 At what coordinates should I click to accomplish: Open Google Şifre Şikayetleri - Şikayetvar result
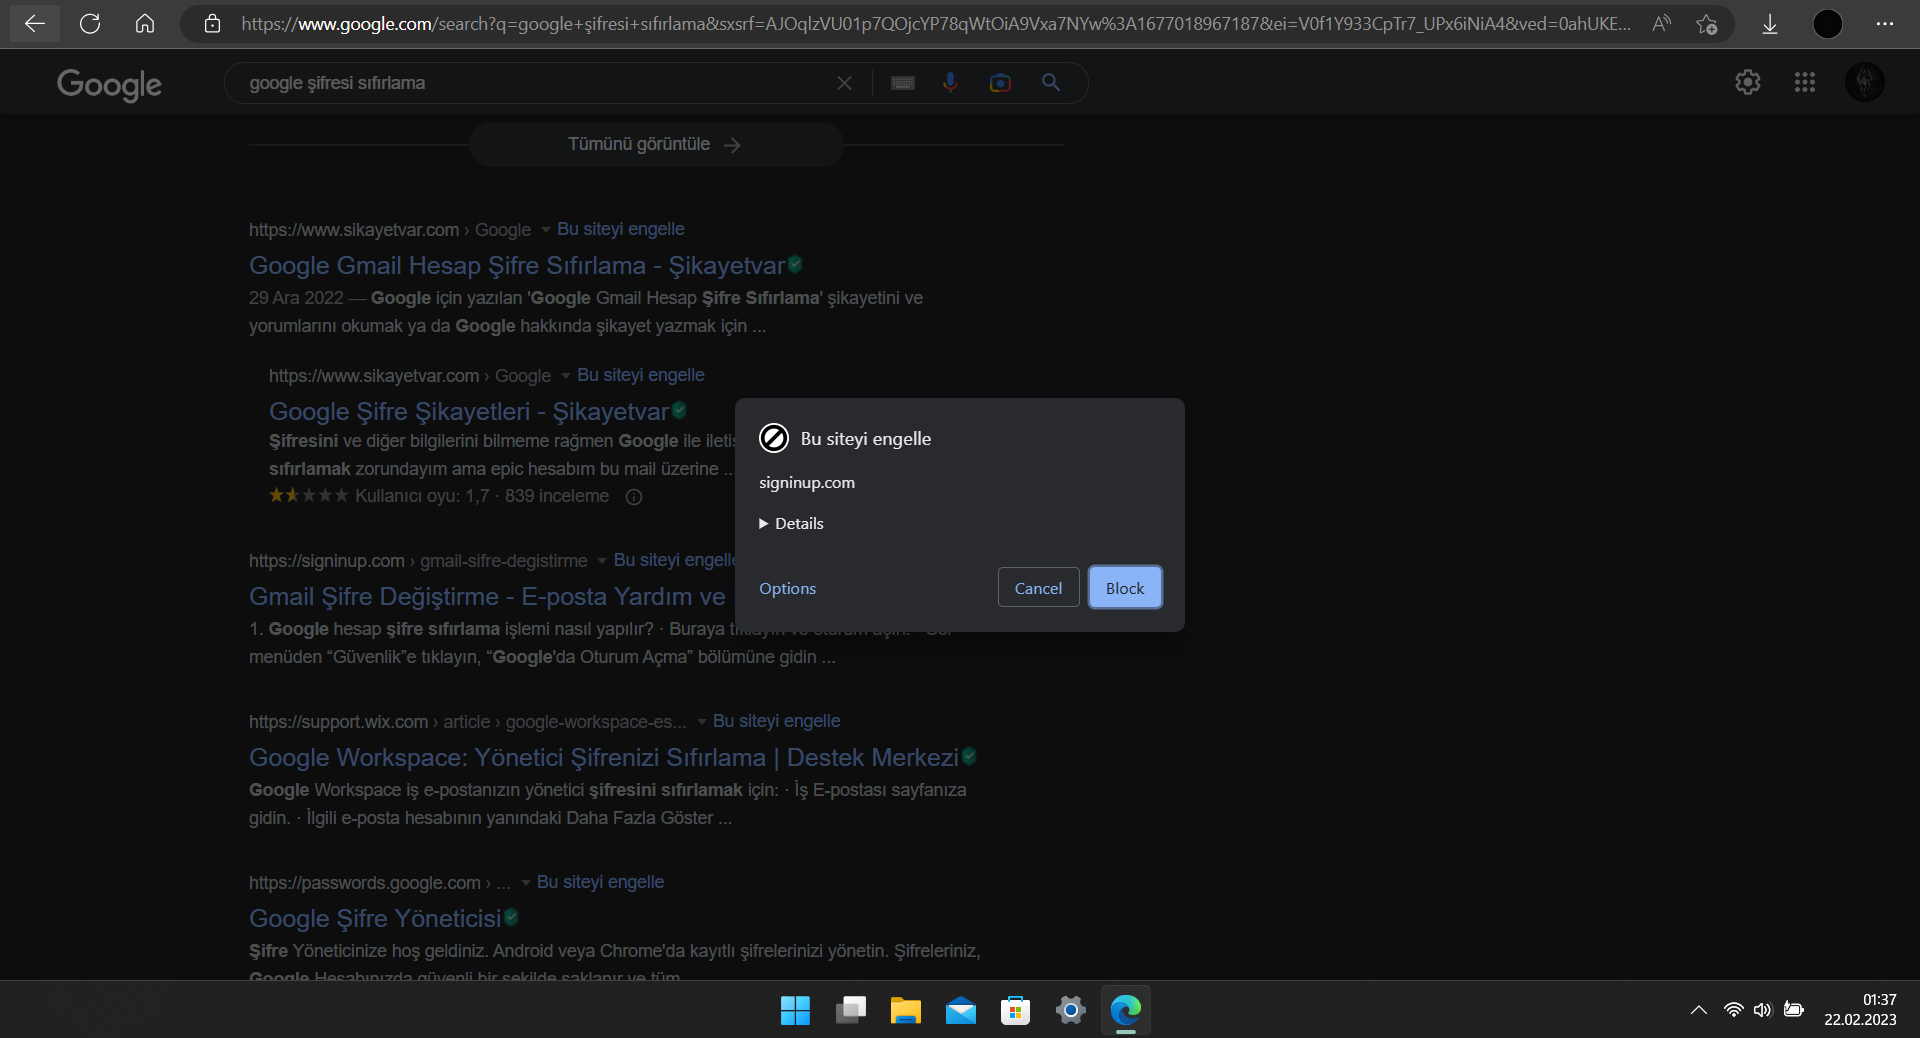click(x=469, y=412)
